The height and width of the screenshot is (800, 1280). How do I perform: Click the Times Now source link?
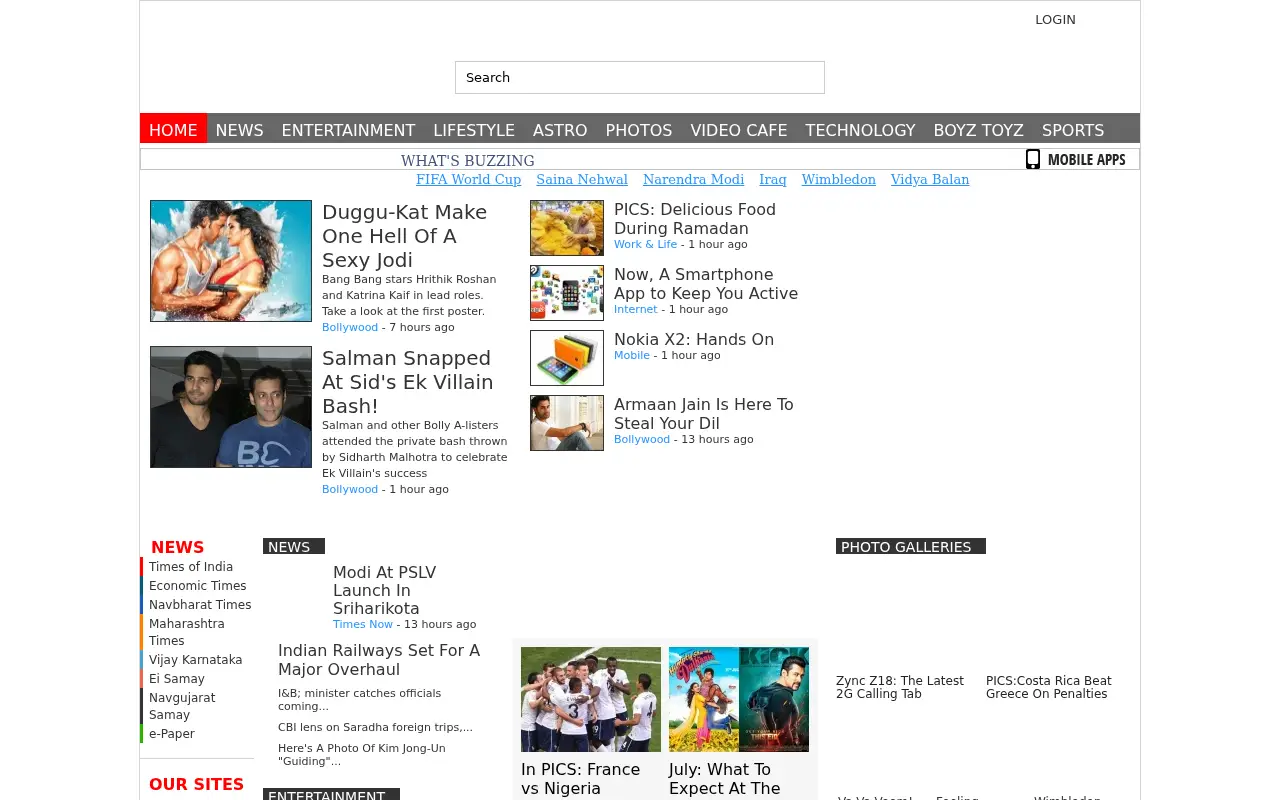363,624
